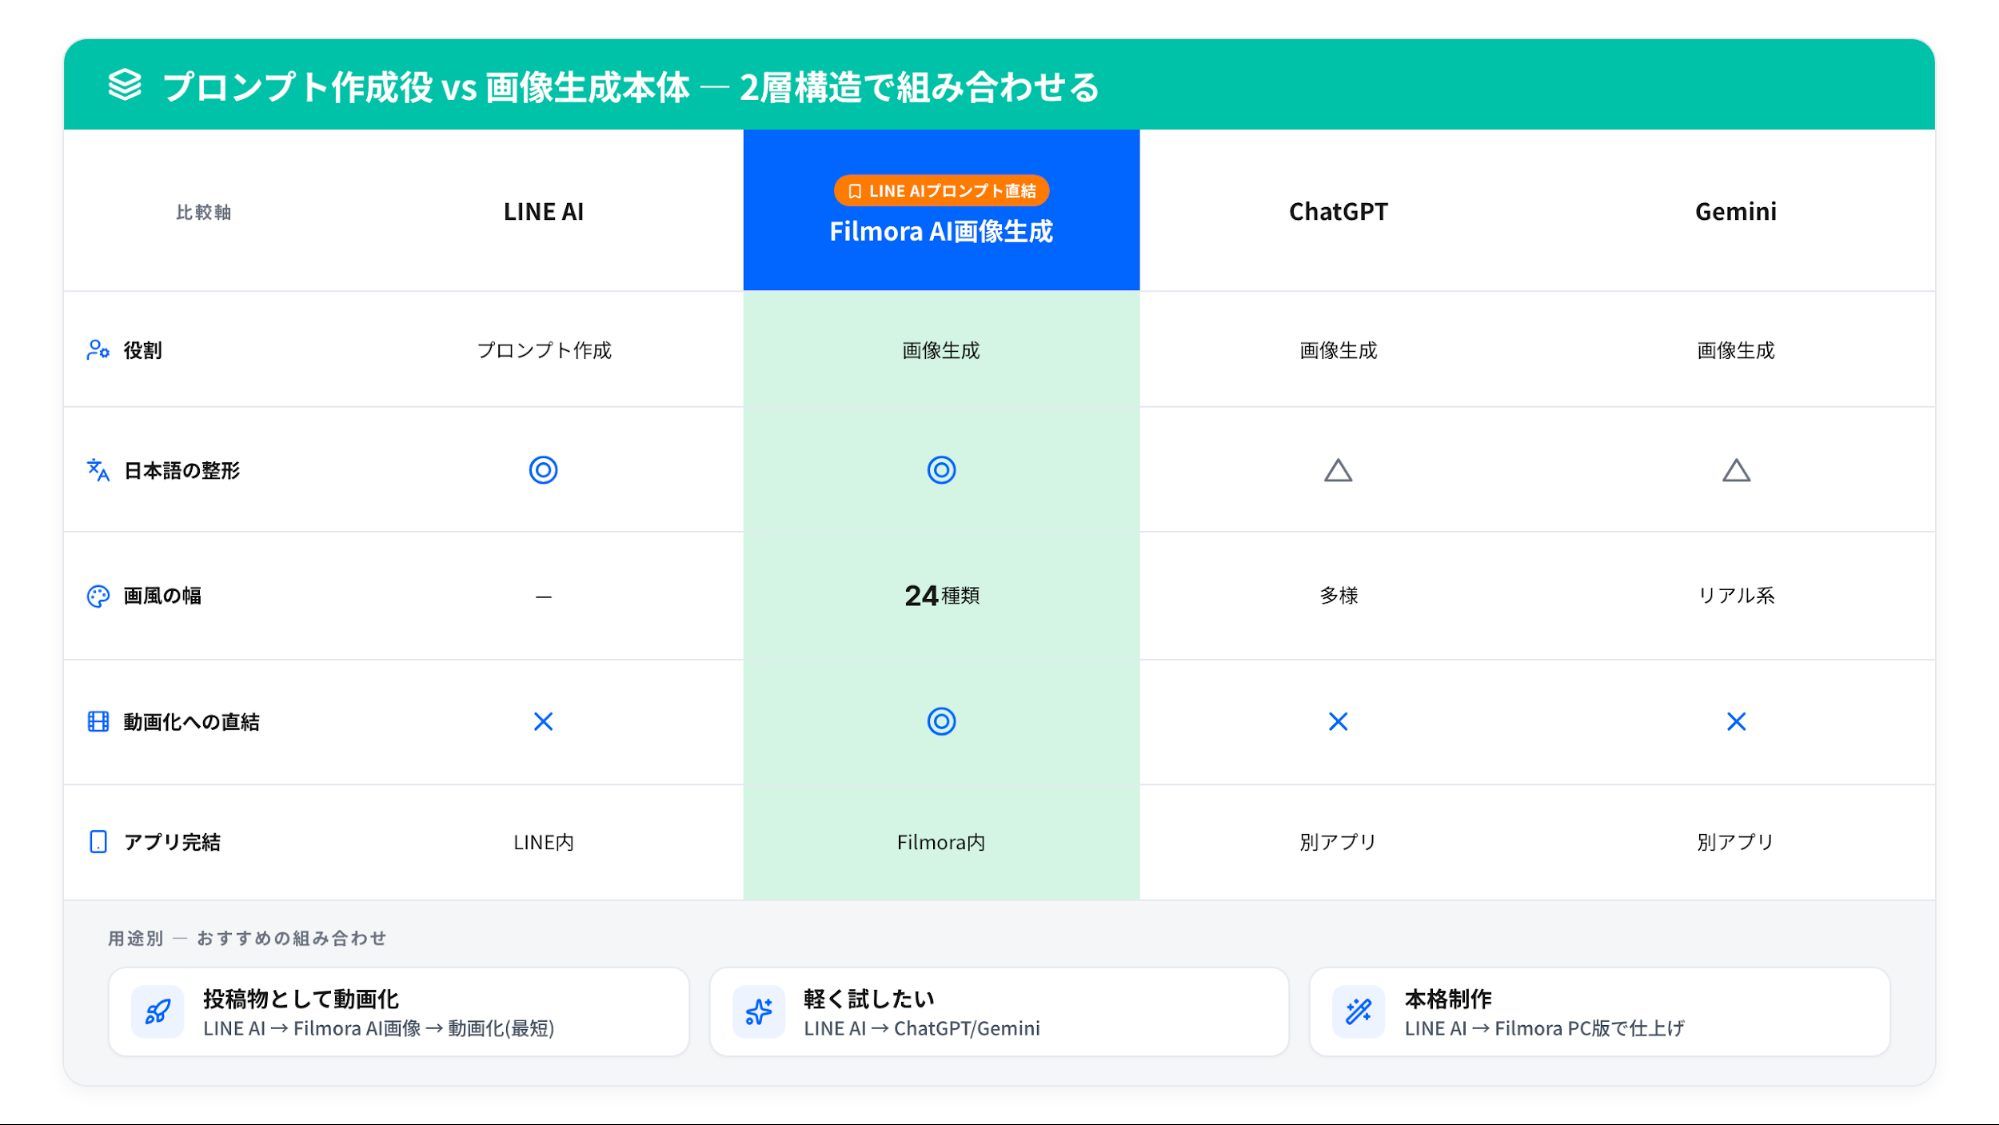Click the 多様 cell under ChatGPT

click(1338, 596)
